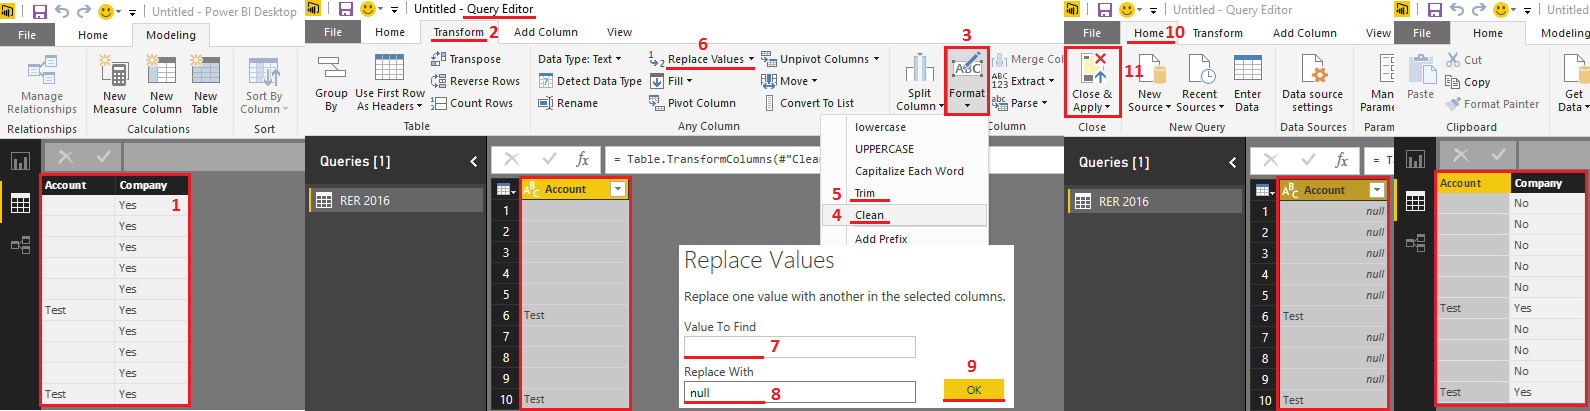Screen dimensions: 1590x411
Task: Open the Replace Values dropdown
Action: (x=751, y=59)
